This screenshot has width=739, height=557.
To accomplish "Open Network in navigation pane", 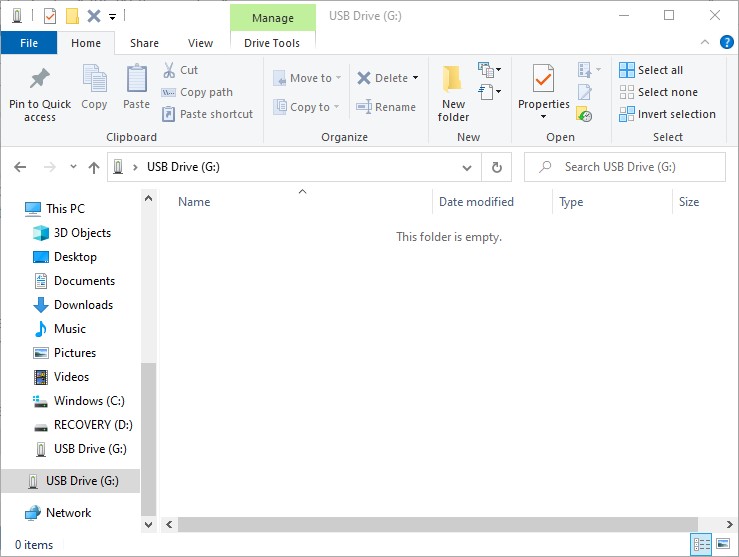I will (x=58, y=513).
